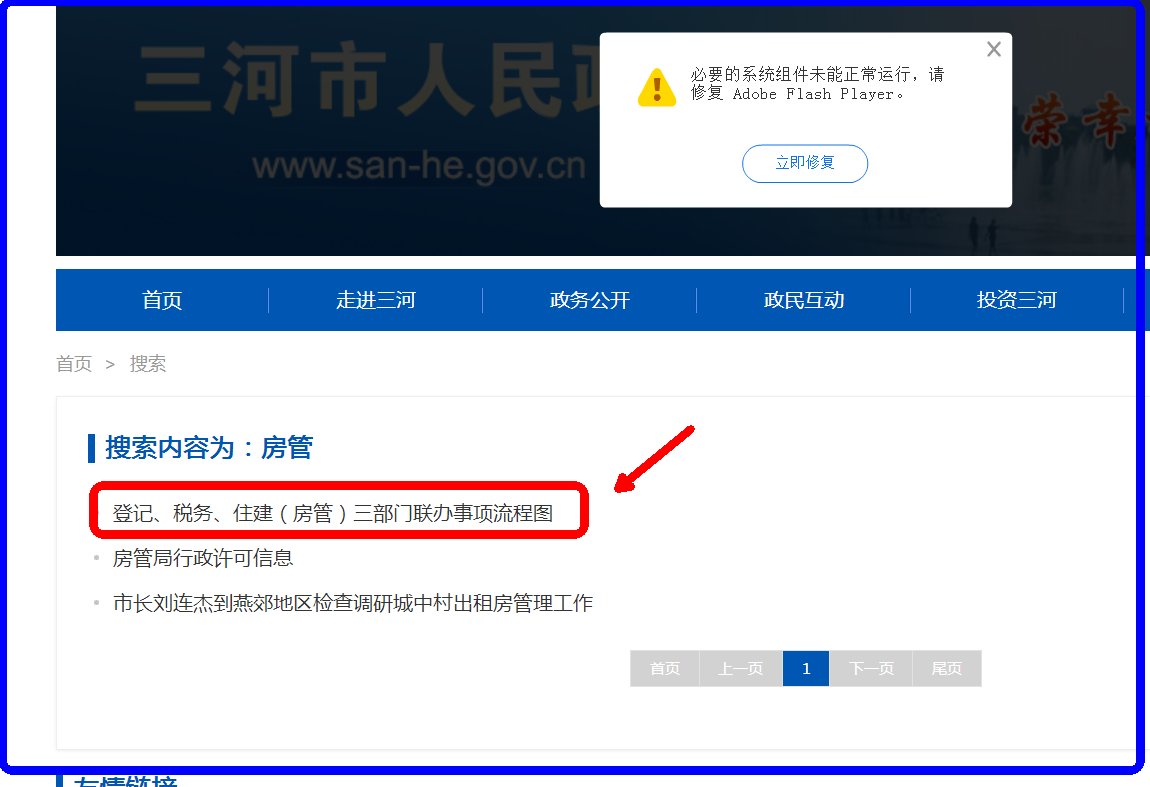The height and width of the screenshot is (787, 1150).
Task: Click the yellow warning triangle icon
Action: point(657,84)
